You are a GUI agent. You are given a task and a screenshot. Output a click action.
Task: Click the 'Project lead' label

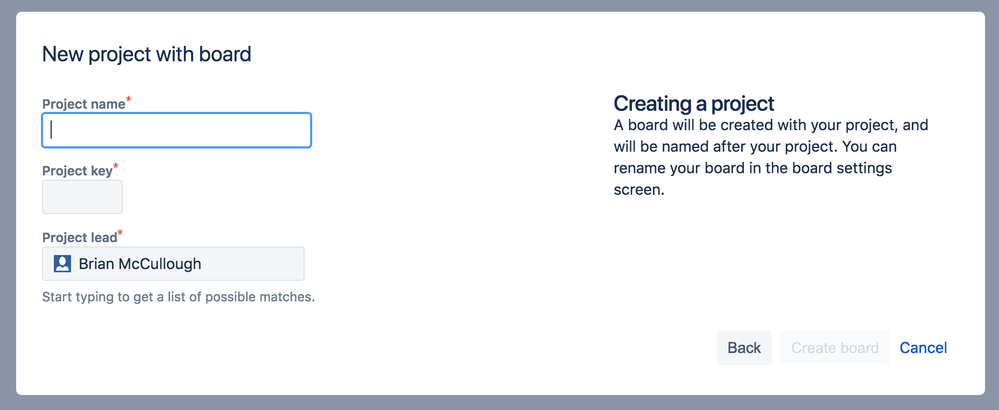(80, 237)
